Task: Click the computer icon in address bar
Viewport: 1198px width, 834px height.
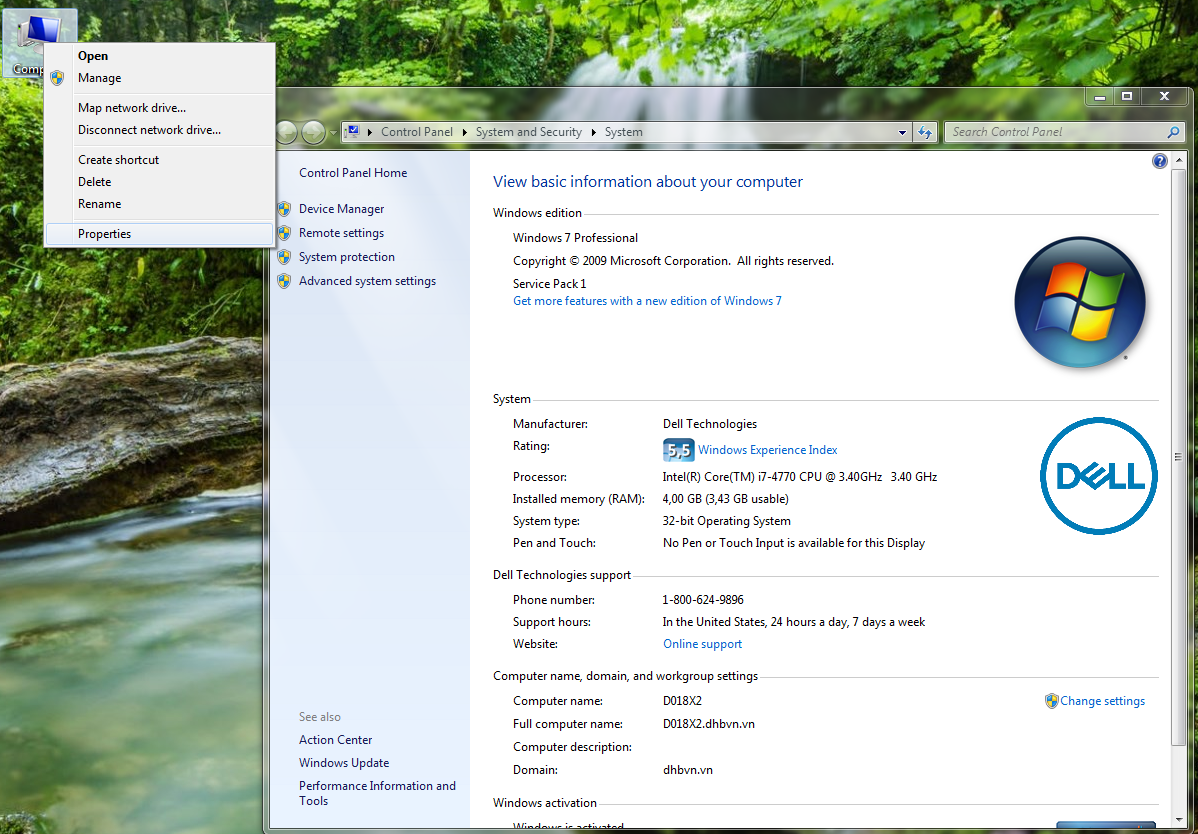Action: [x=351, y=131]
